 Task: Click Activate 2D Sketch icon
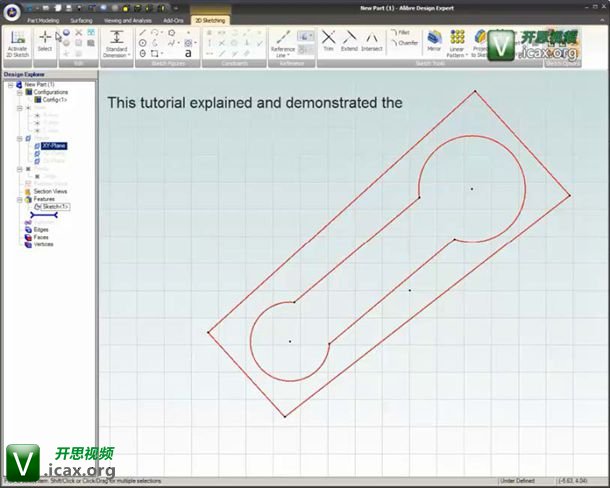coord(17,41)
